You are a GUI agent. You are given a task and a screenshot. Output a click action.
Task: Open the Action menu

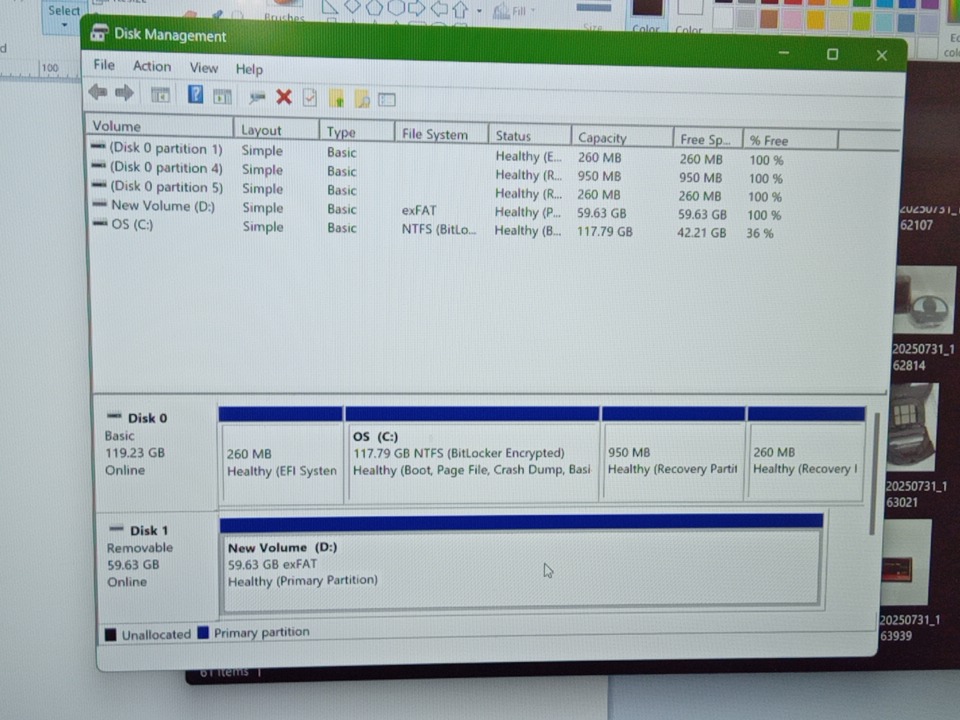pos(152,66)
